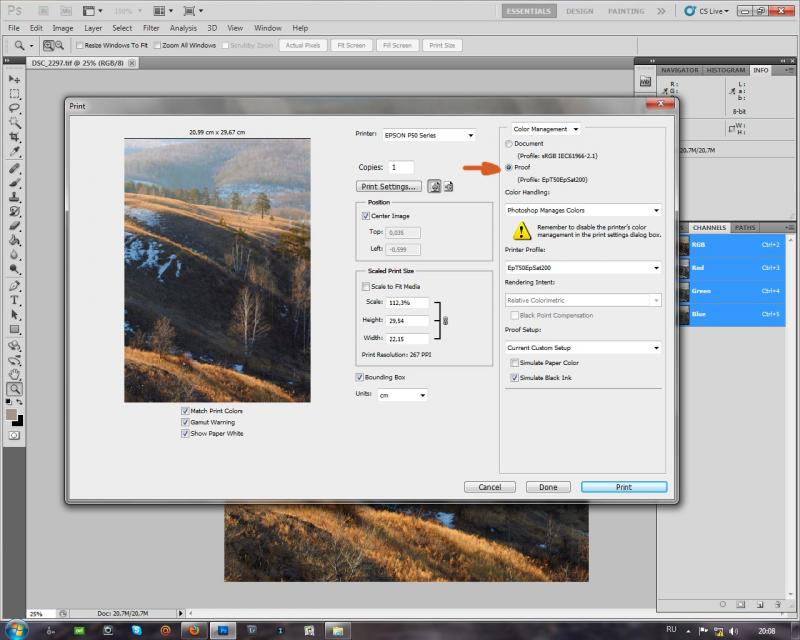Click the Copies input field
Screen dimensions: 800x640
401,167
